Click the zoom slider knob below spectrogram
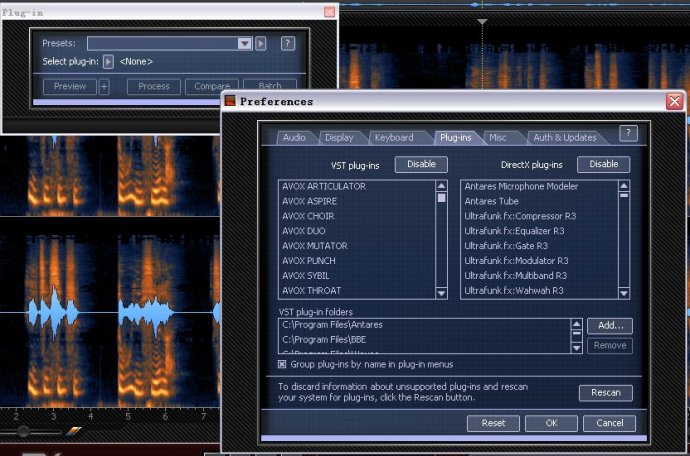The image size is (690, 456). pos(23,431)
